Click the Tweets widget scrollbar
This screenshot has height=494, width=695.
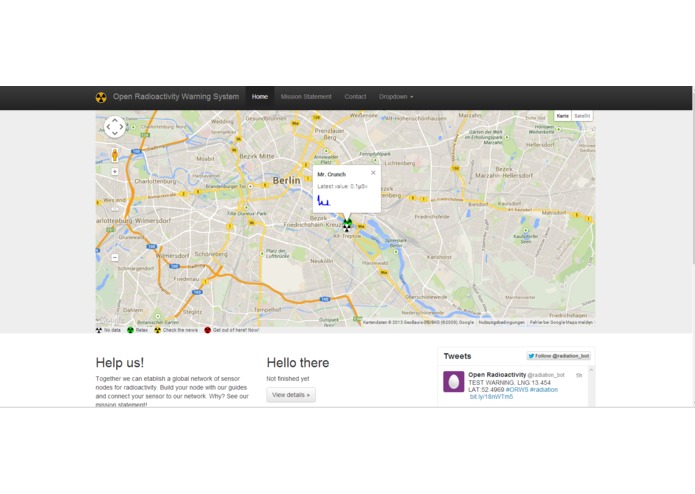[591, 386]
